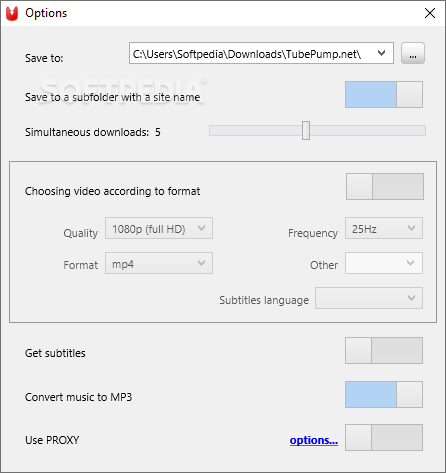Screen dimensions: 446x473
Task: Click the Simultaneous downloads slider handle
Action: (306, 130)
